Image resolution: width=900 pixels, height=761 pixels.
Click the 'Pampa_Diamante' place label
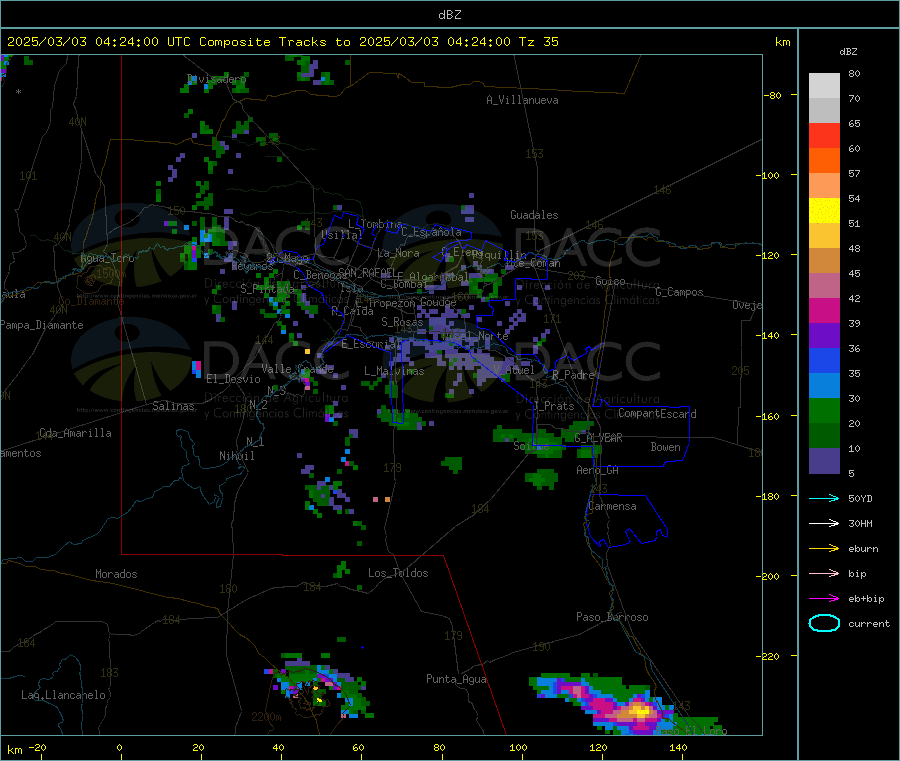[42, 325]
